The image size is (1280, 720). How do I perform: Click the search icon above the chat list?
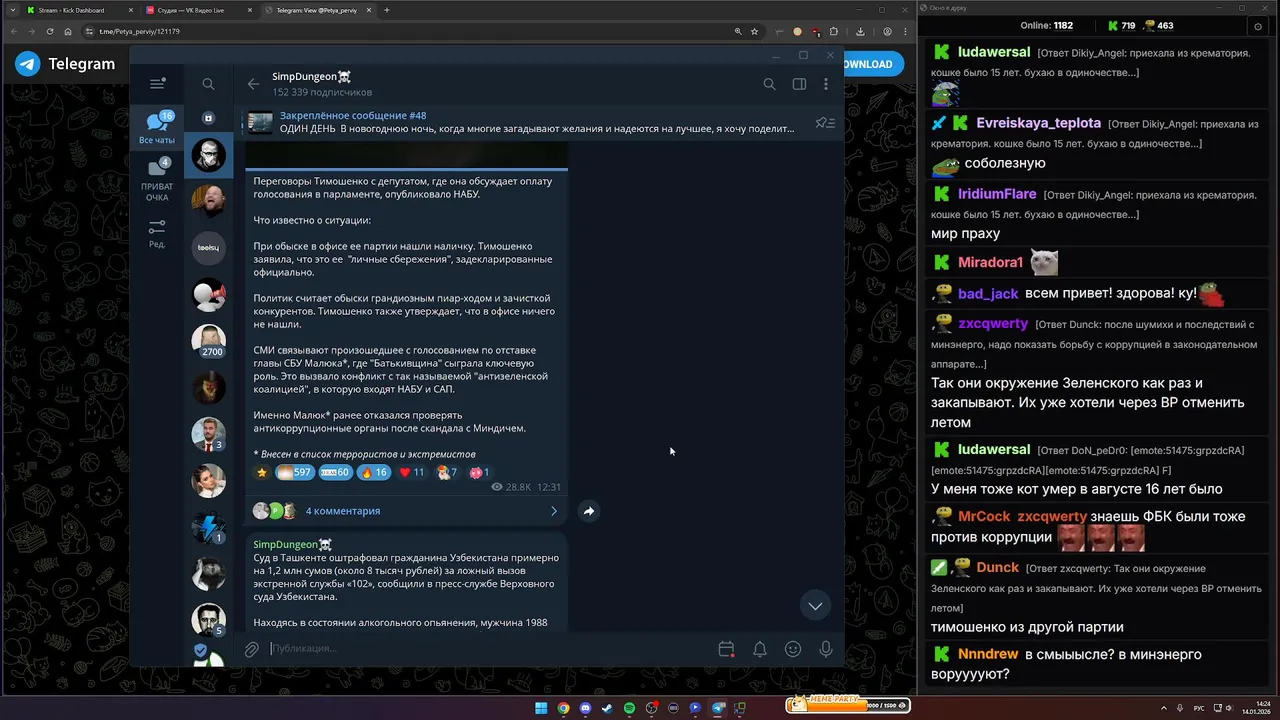pos(208,84)
